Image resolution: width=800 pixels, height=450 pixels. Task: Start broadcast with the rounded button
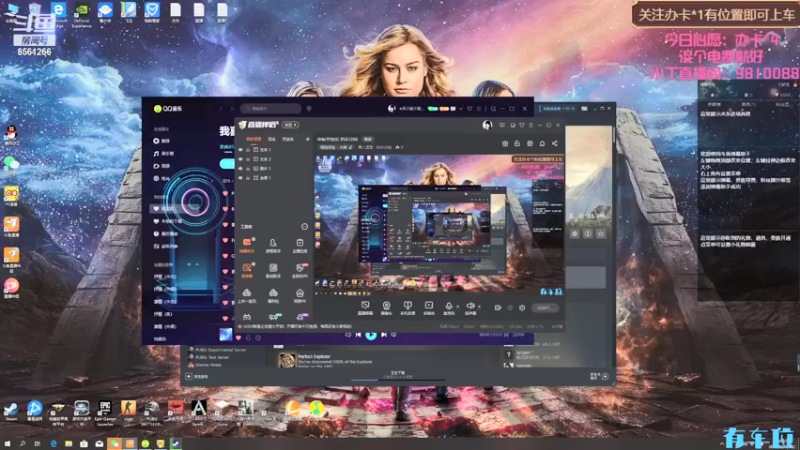coord(545,308)
